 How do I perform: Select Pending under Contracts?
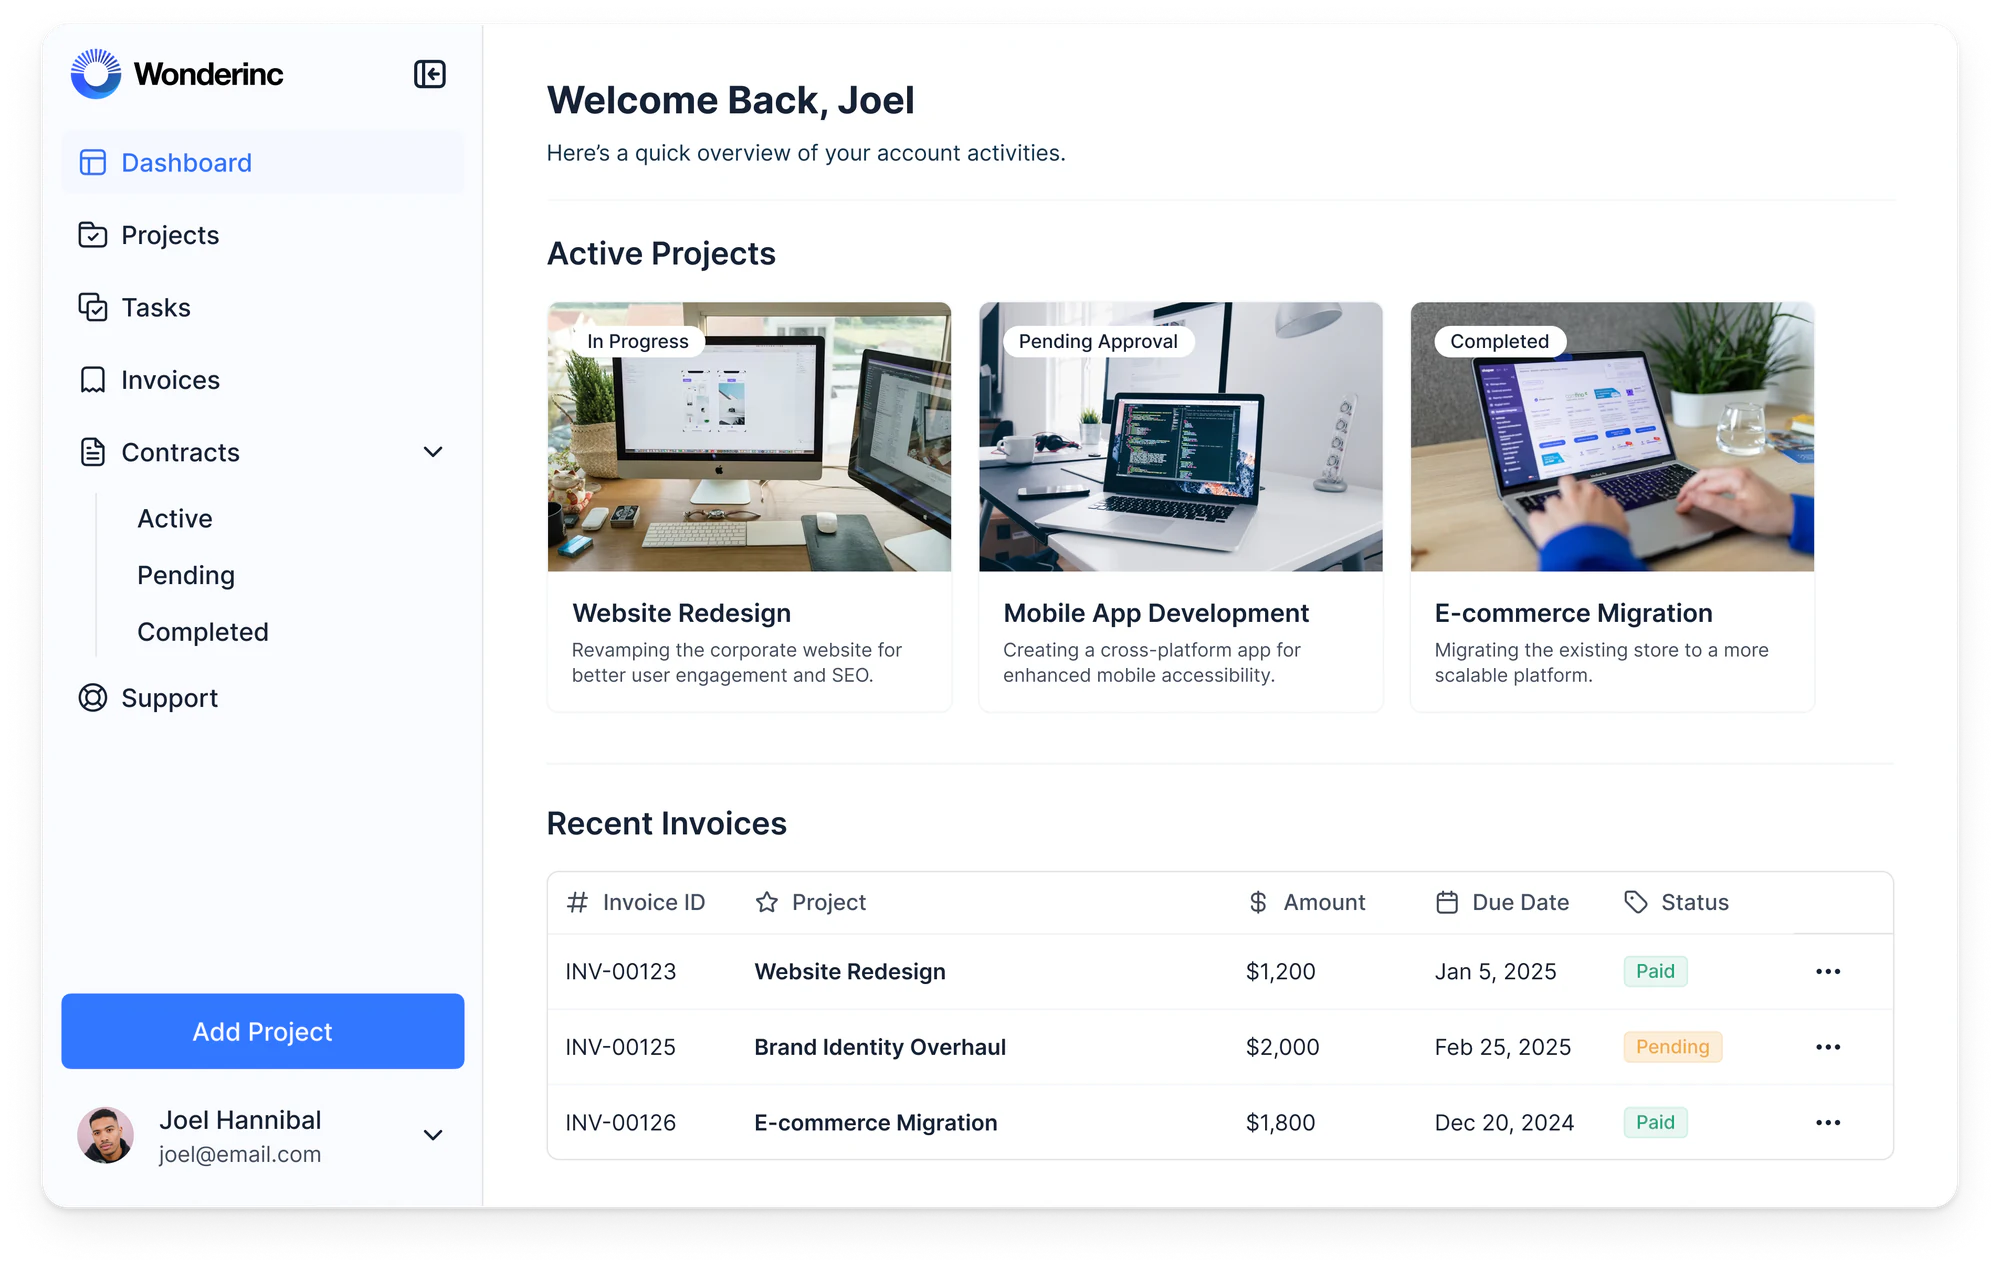(x=186, y=575)
